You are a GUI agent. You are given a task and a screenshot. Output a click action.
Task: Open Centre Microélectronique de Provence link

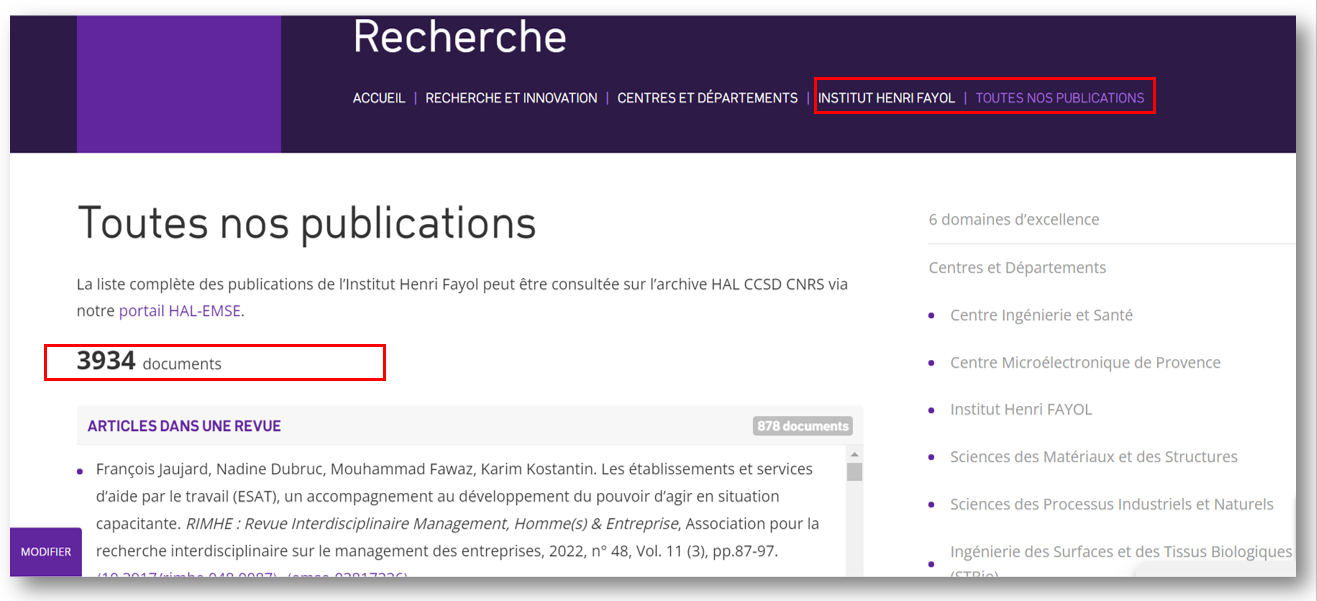(1085, 362)
